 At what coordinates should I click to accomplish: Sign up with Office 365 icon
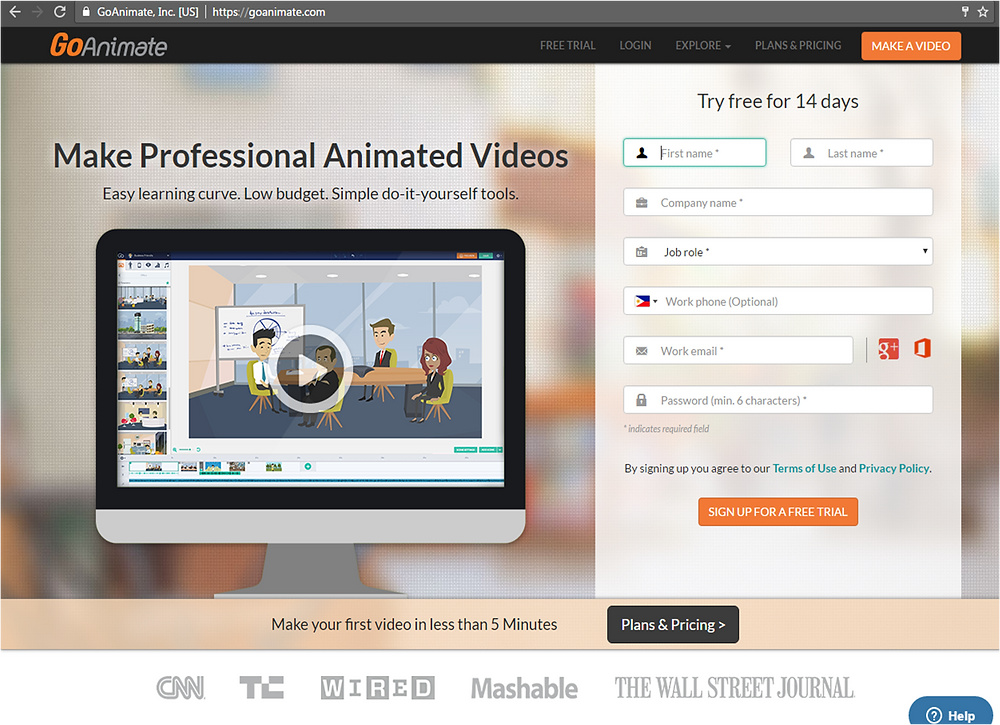pyautogui.click(x=922, y=349)
